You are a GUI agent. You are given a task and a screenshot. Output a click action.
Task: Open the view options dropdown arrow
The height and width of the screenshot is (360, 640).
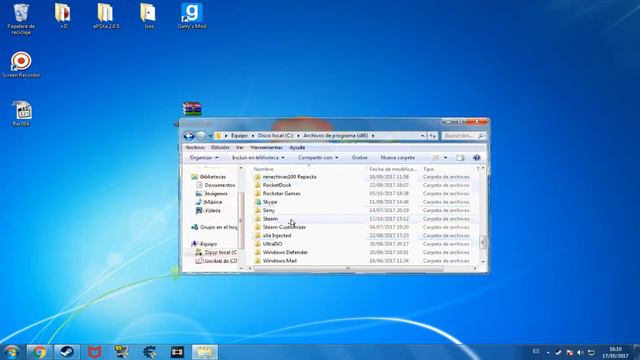[x=445, y=158]
